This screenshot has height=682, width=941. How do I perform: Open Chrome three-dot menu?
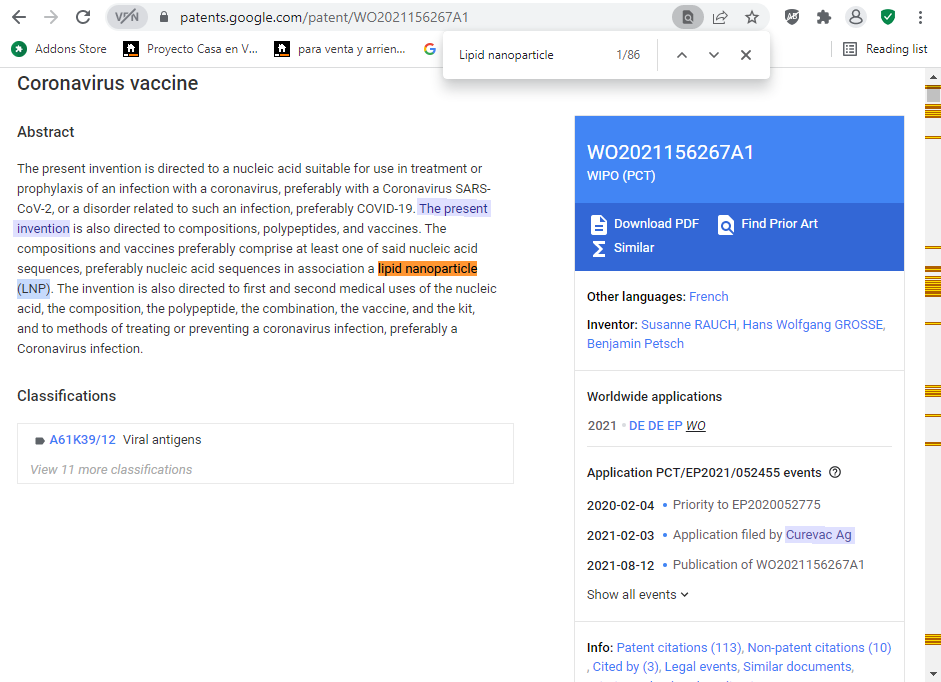click(920, 17)
